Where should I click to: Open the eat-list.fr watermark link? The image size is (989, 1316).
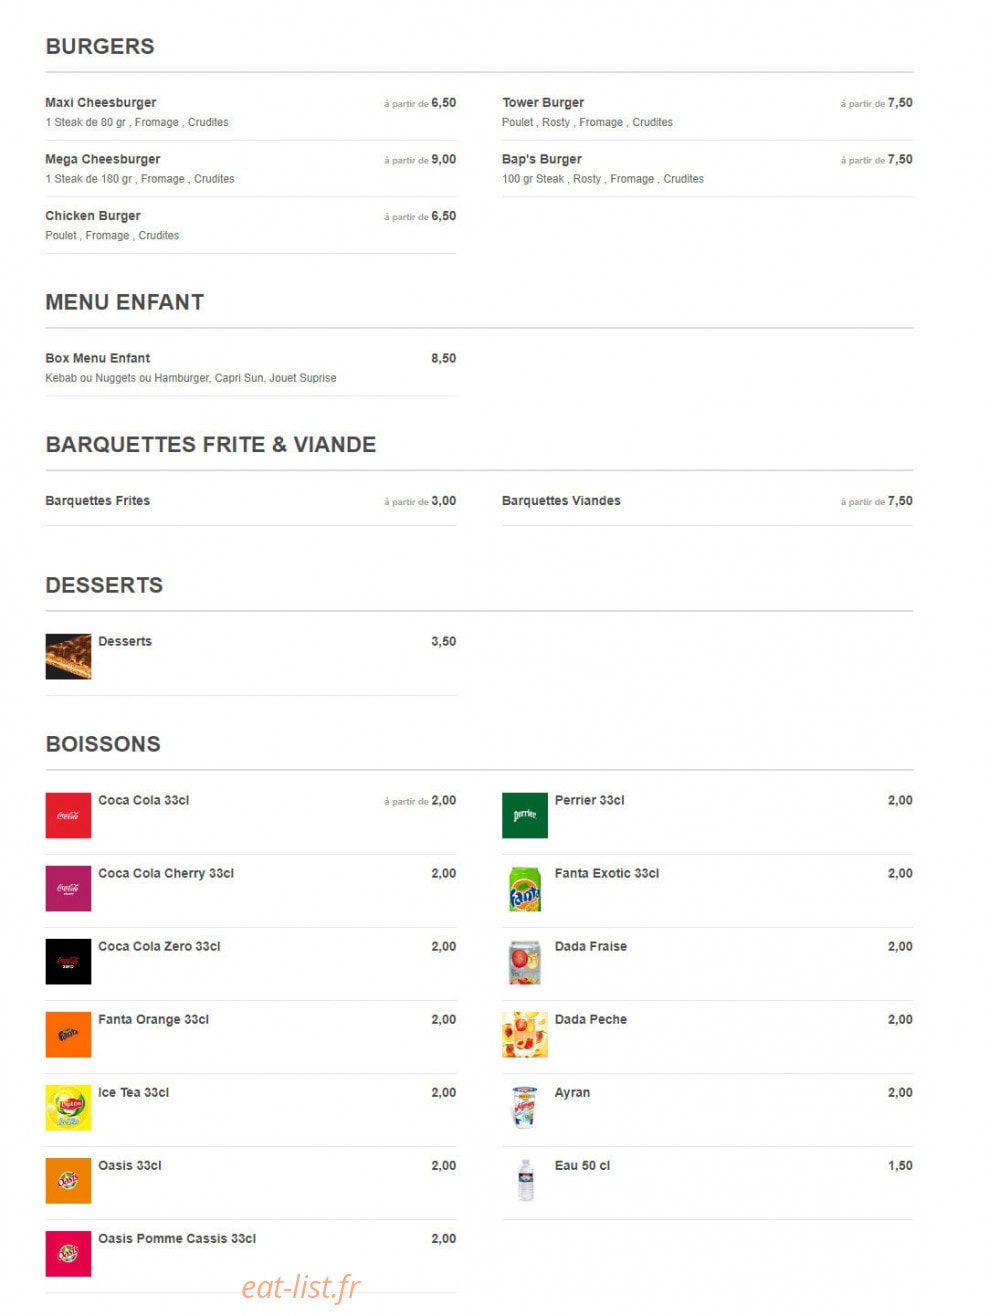tap(301, 1286)
